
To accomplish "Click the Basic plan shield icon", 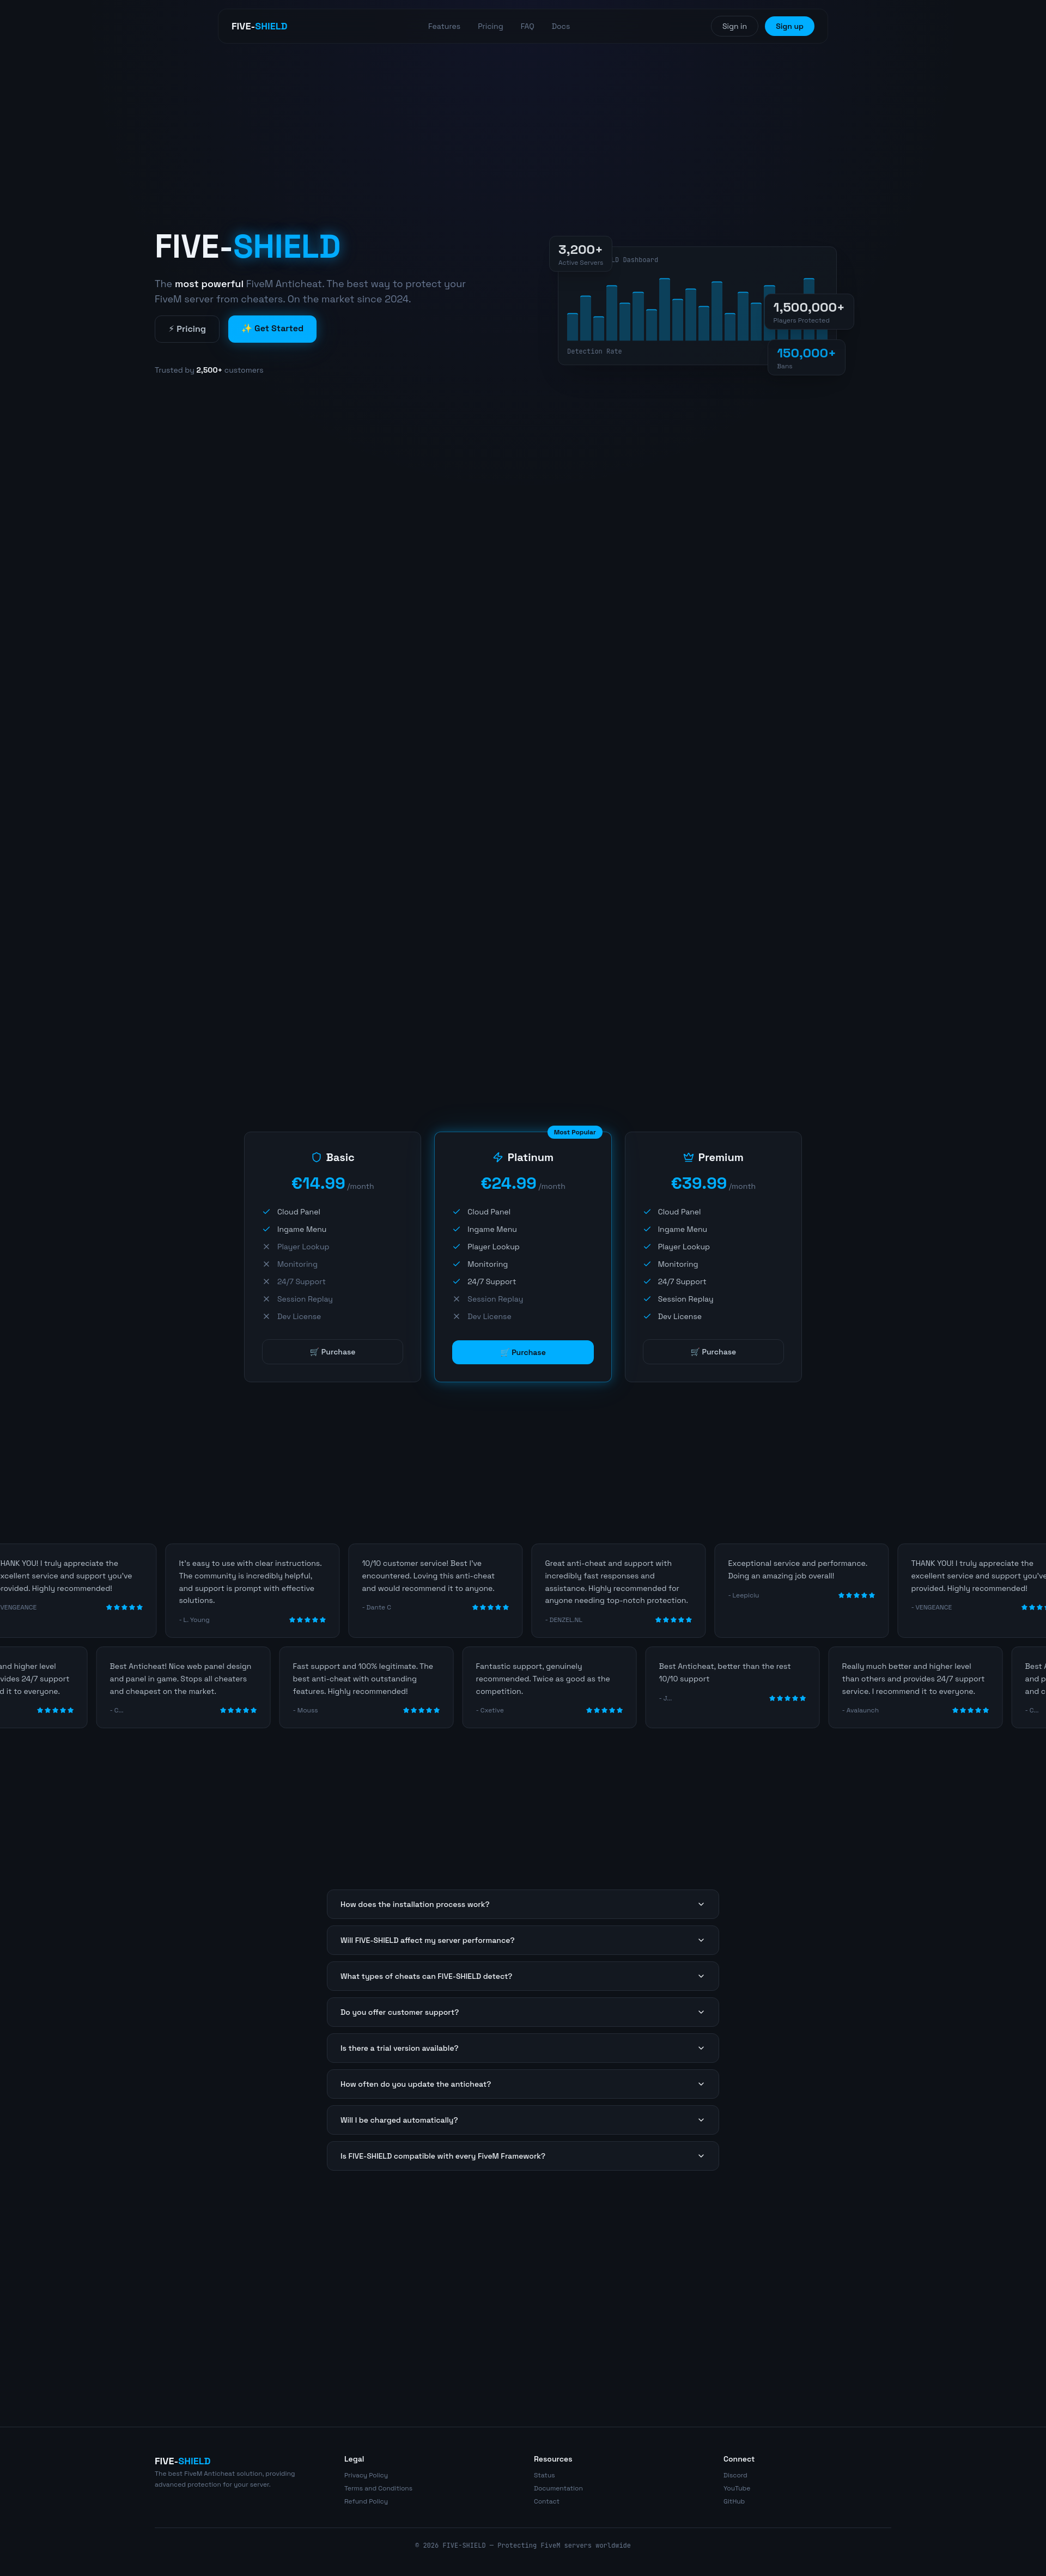I will (316, 1157).
